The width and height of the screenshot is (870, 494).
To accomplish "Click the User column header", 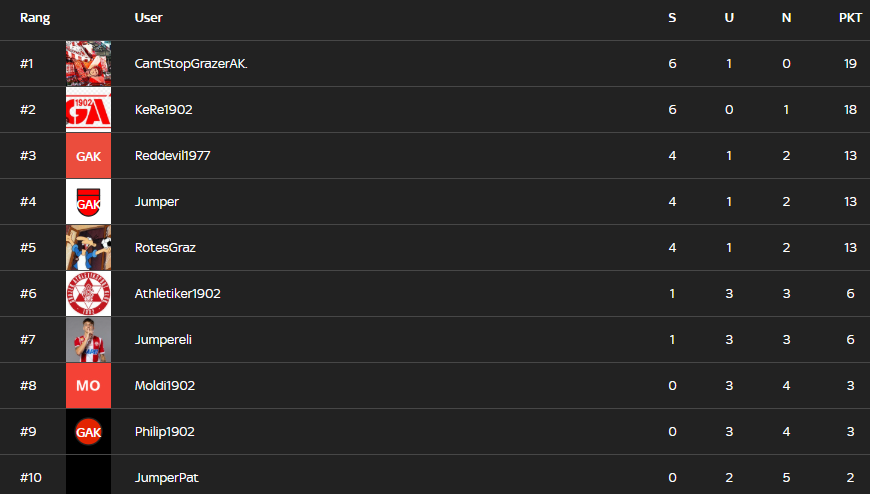I will [148, 18].
